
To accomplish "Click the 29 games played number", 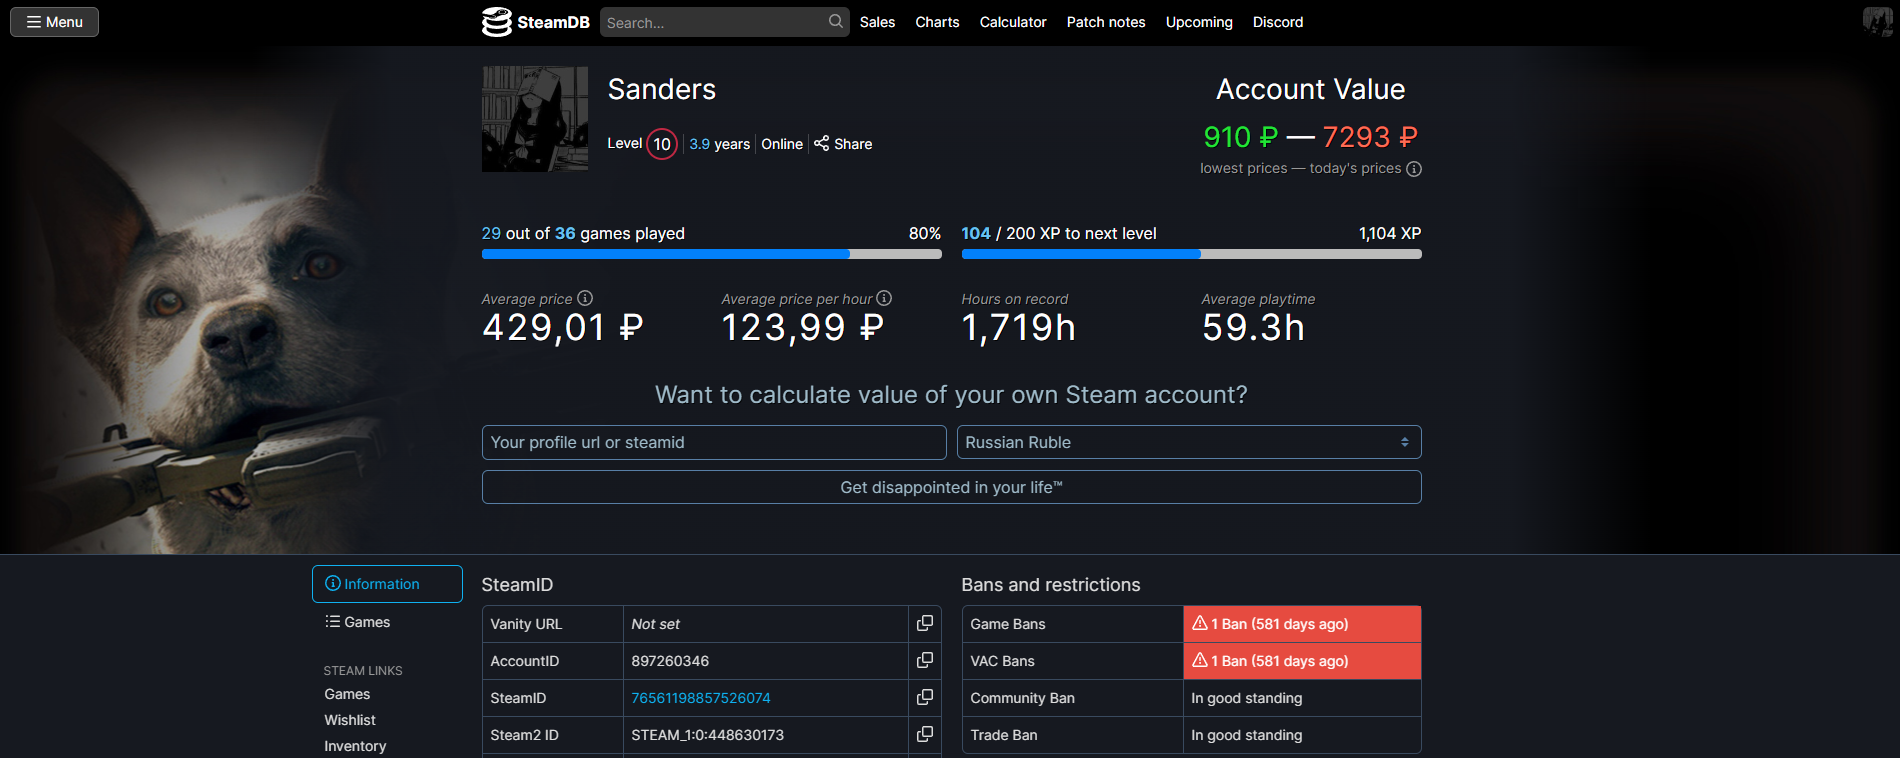I will pos(491,233).
